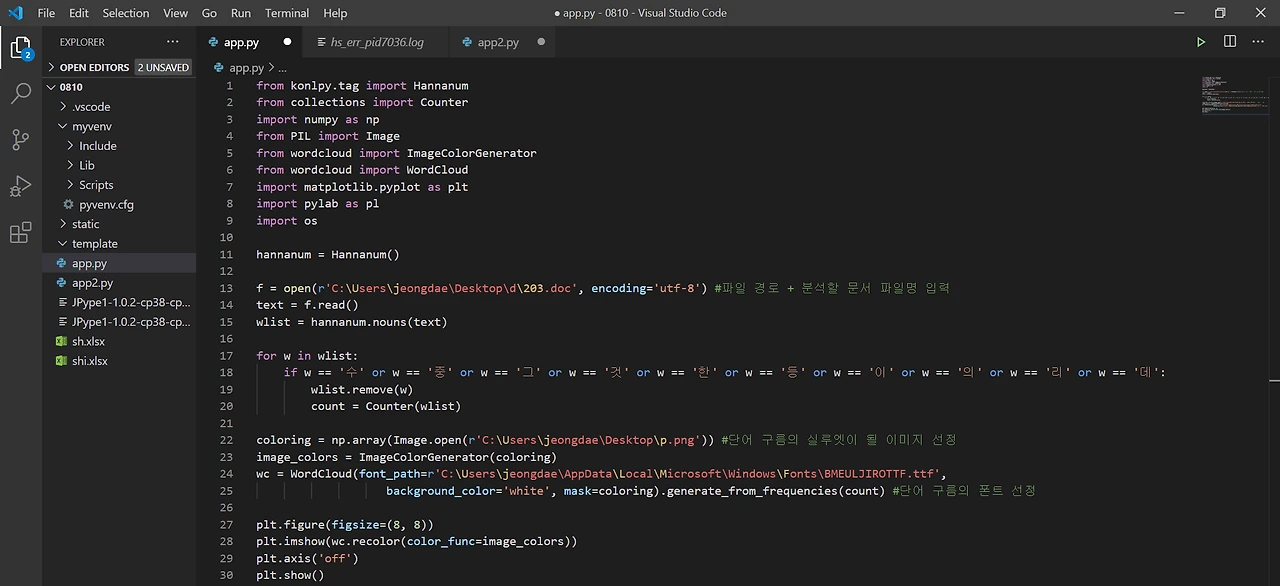The height and width of the screenshot is (586, 1280).
Task: Select the app.py editor tab
Action: tap(249, 42)
